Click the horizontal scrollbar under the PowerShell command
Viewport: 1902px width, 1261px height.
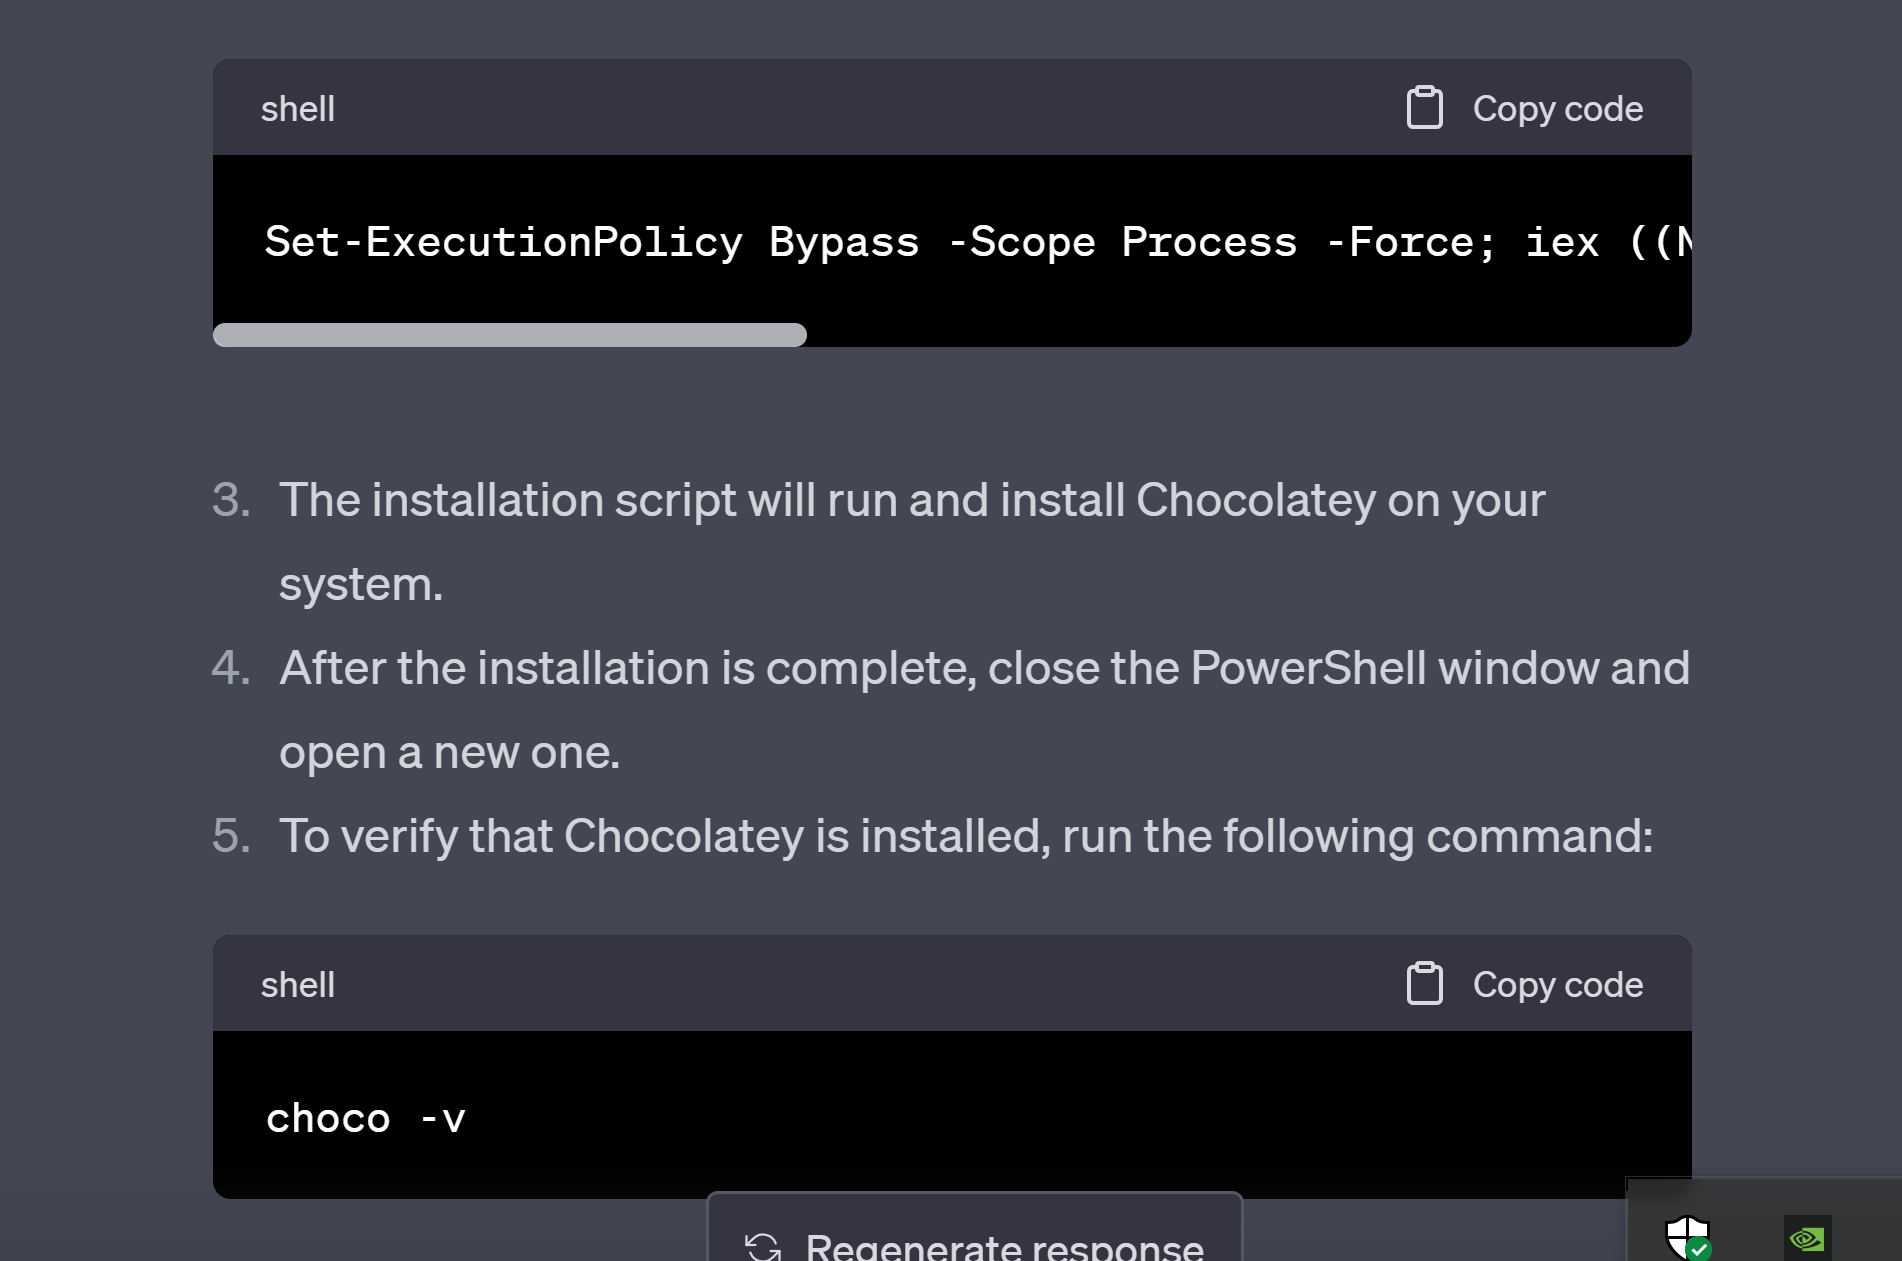point(508,334)
